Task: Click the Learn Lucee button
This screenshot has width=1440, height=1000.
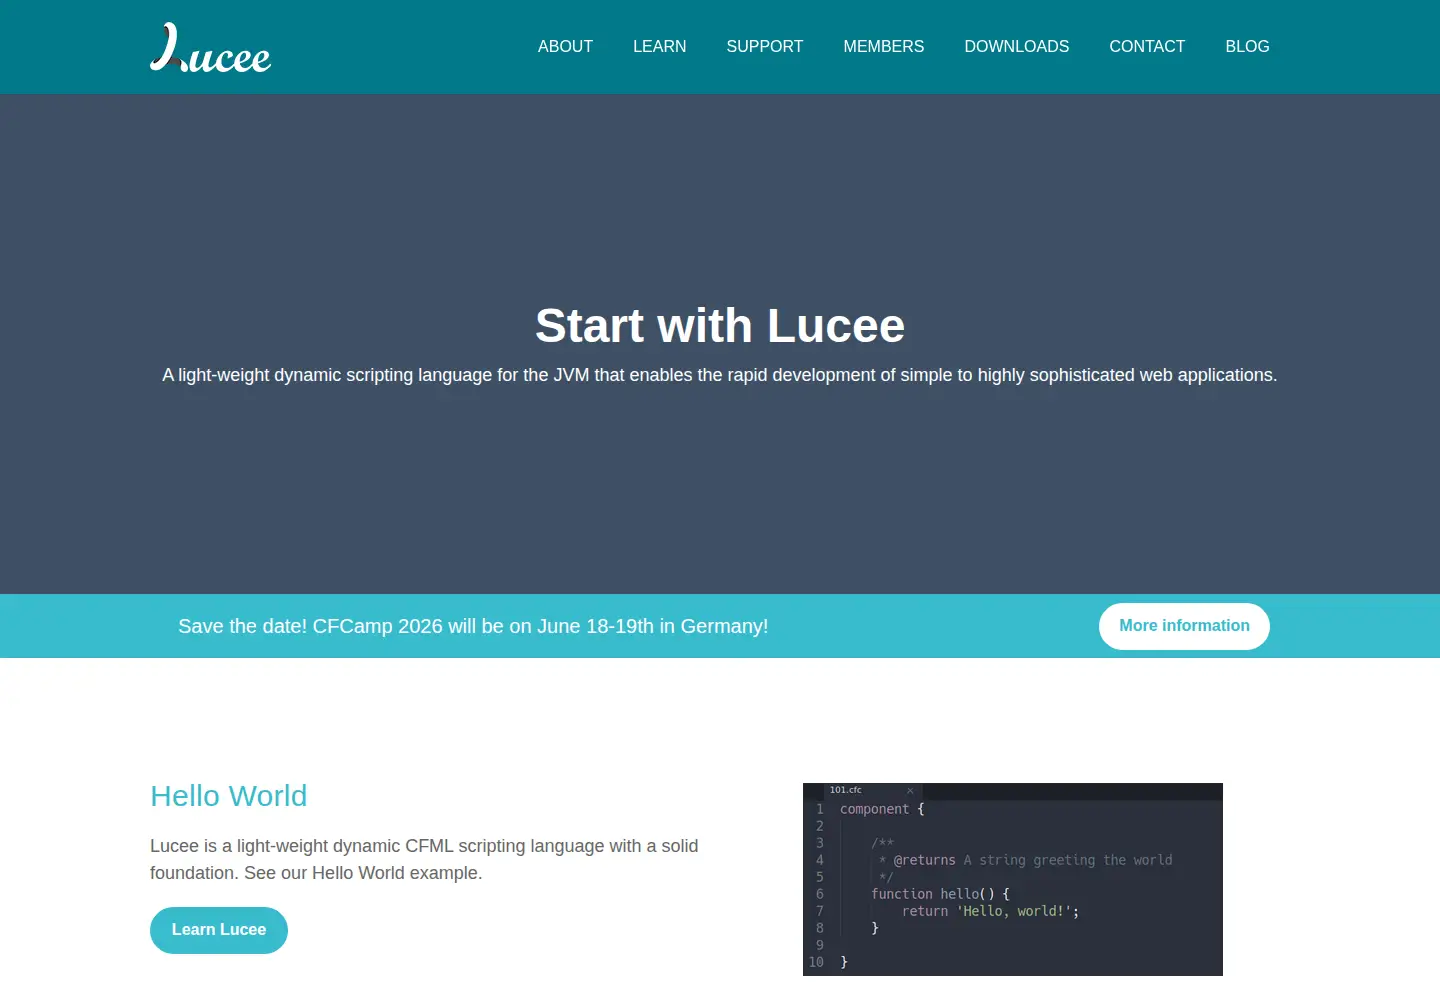Action: [x=219, y=930]
